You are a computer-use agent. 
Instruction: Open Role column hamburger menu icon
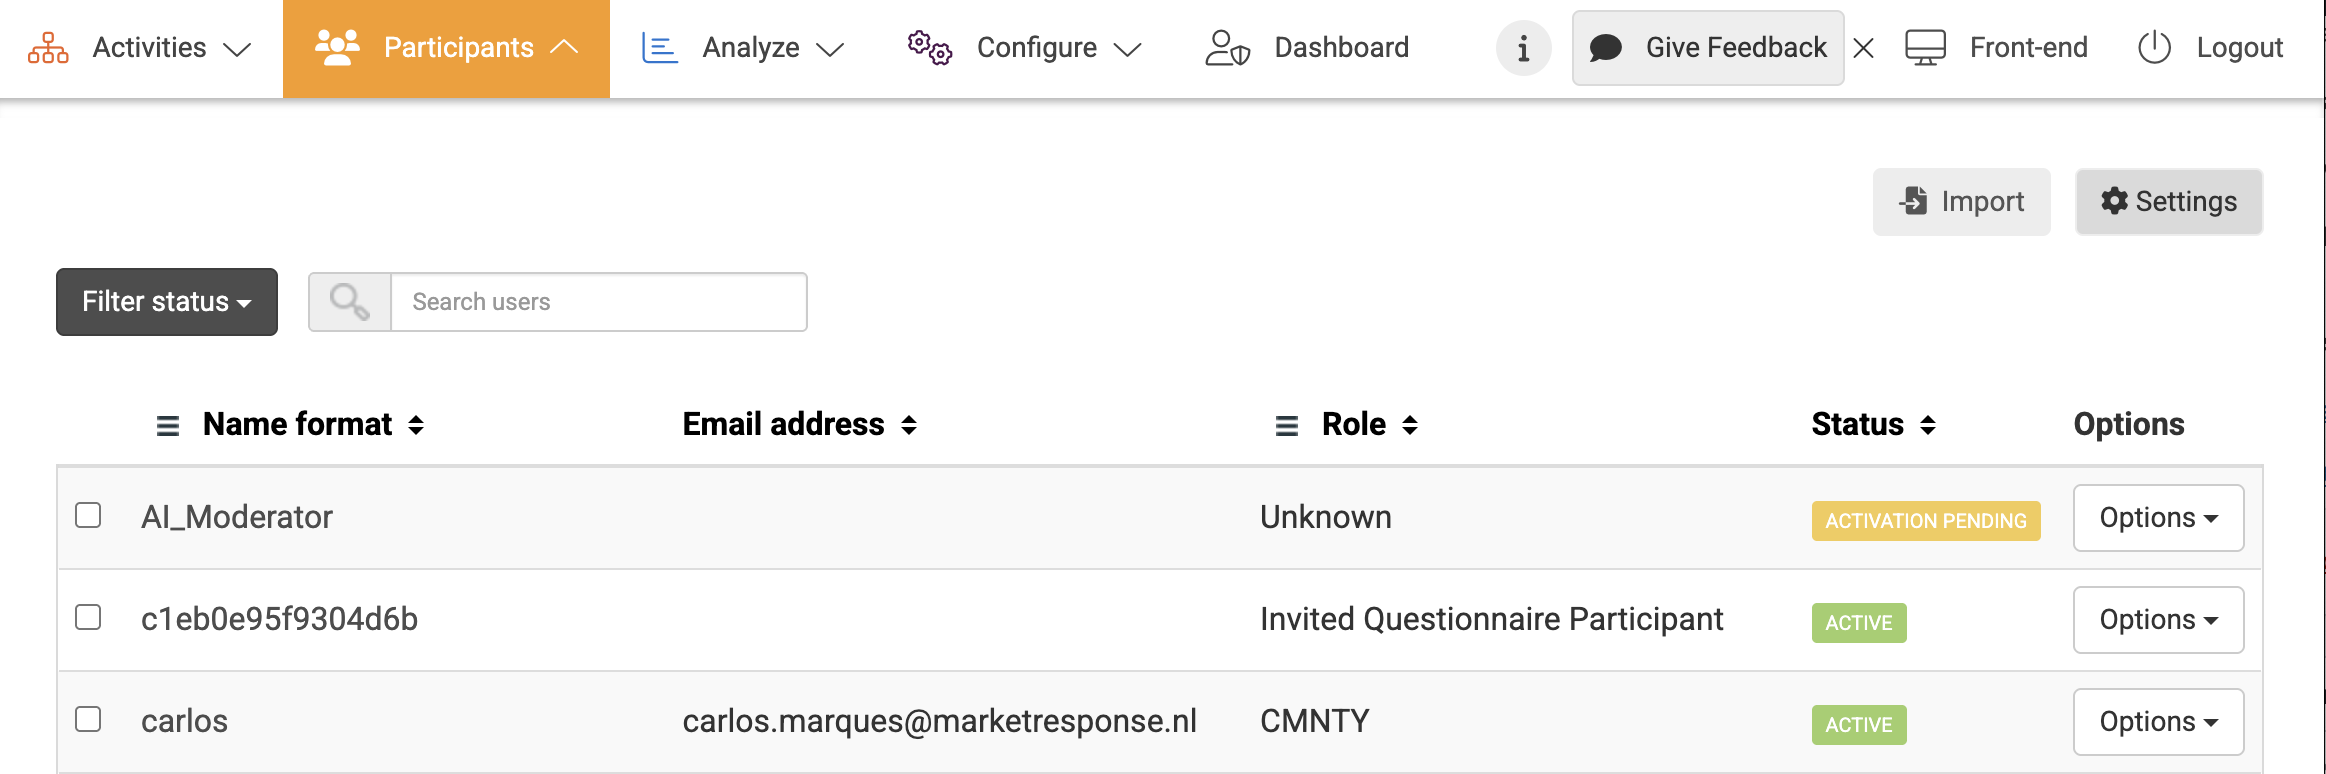(1286, 426)
